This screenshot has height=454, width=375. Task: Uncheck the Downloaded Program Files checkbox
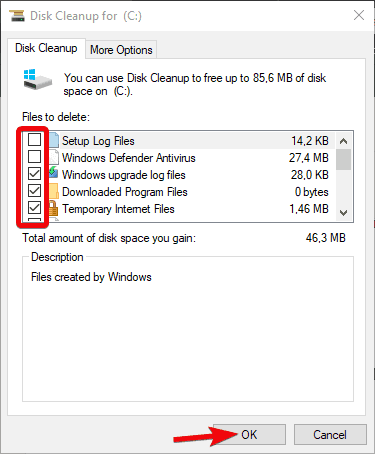[x=34, y=191]
